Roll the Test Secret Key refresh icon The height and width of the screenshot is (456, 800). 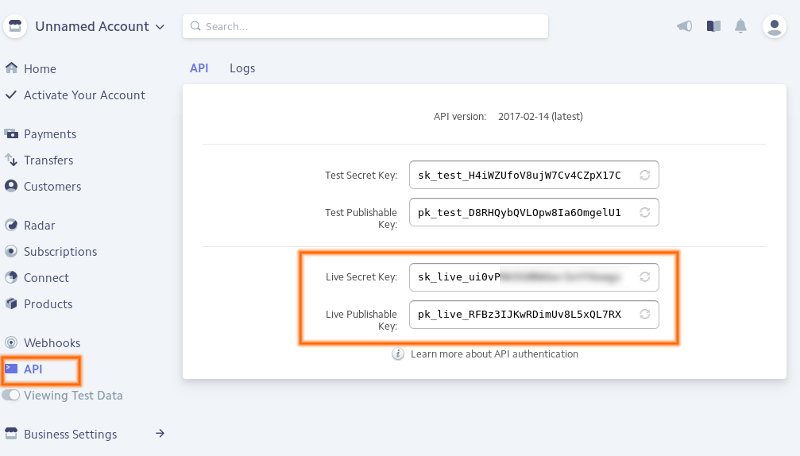645,175
